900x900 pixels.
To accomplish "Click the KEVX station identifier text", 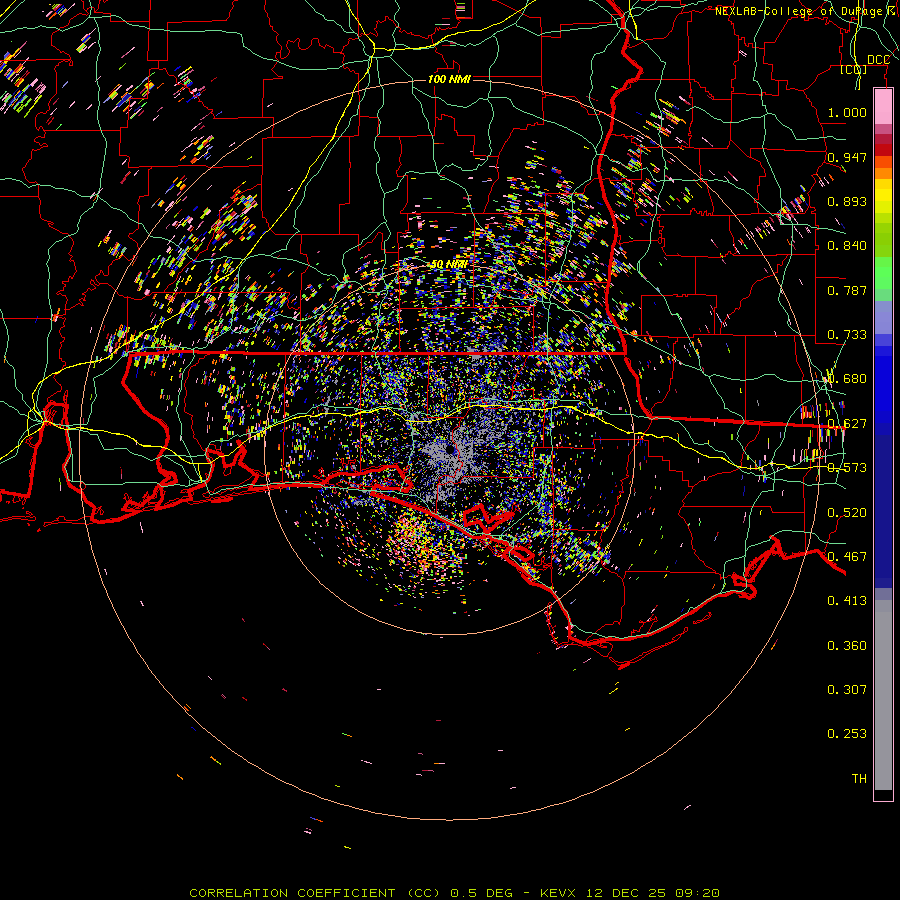I will pos(557,893).
